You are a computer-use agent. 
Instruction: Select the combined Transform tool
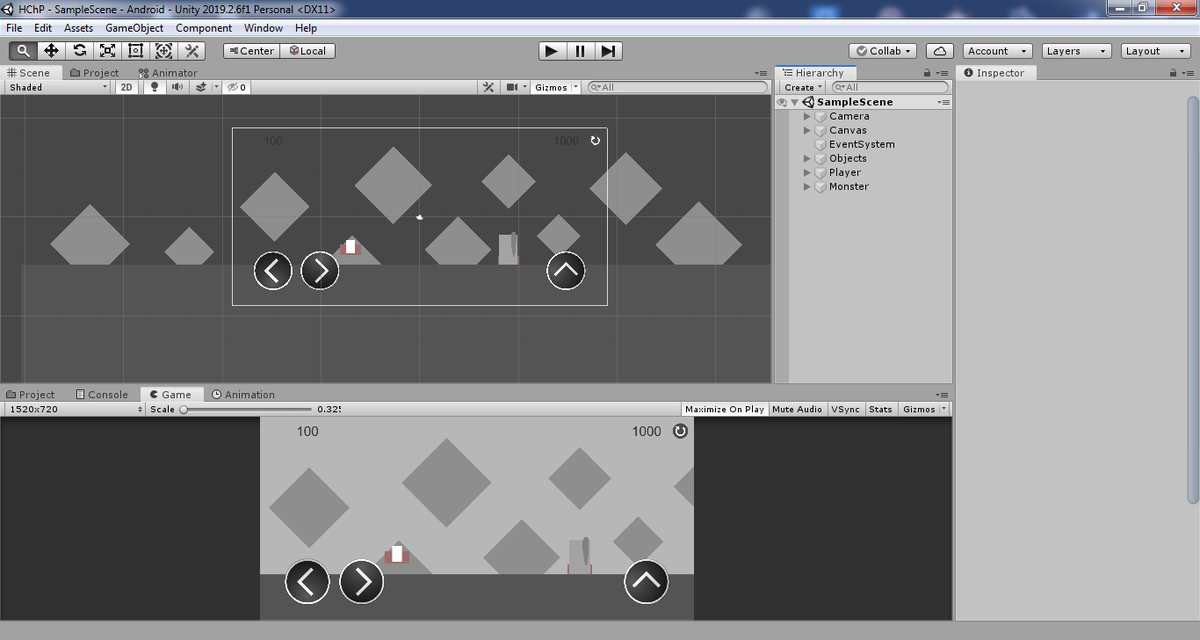tap(163, 51)
